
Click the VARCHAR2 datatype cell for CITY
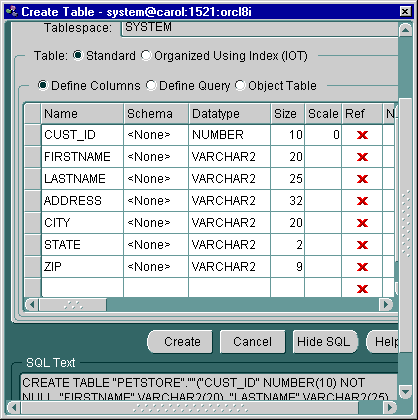(230, 223)
